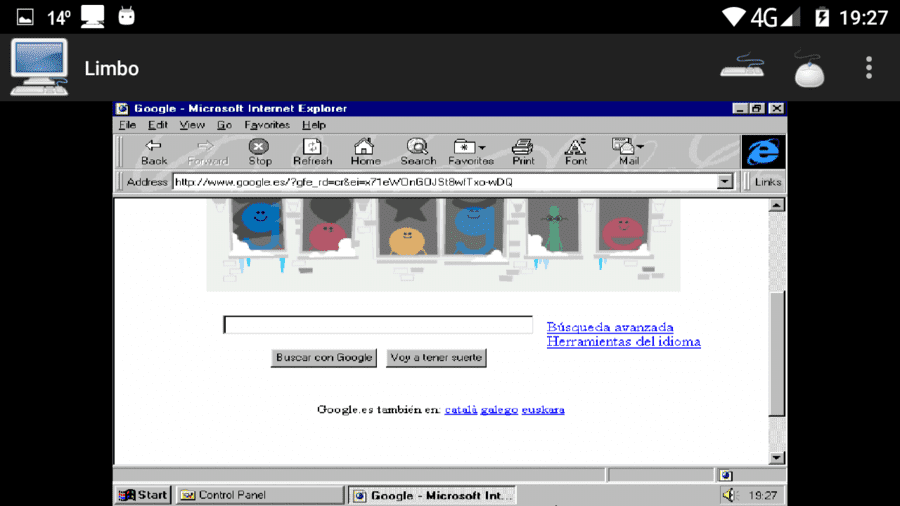Click the volume speaker tray icon
This screenshot has width=900, height=506.
pos(728,495)
